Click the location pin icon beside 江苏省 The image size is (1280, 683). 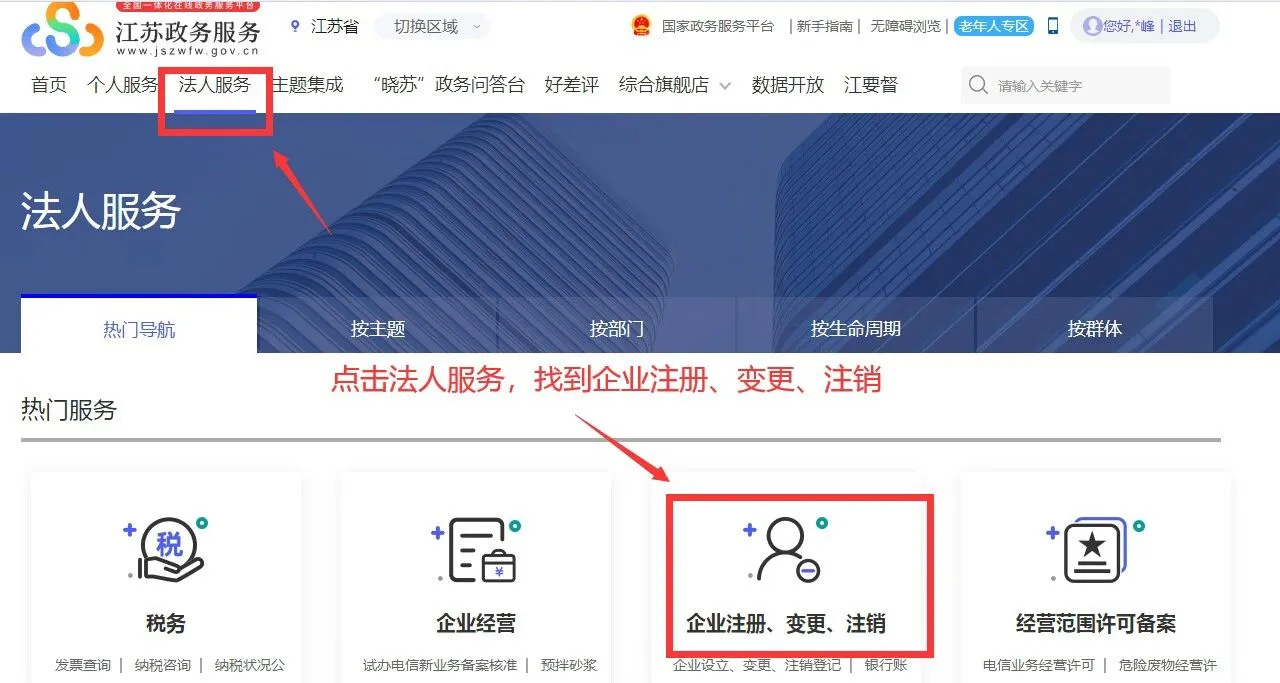tap(295, 26)
